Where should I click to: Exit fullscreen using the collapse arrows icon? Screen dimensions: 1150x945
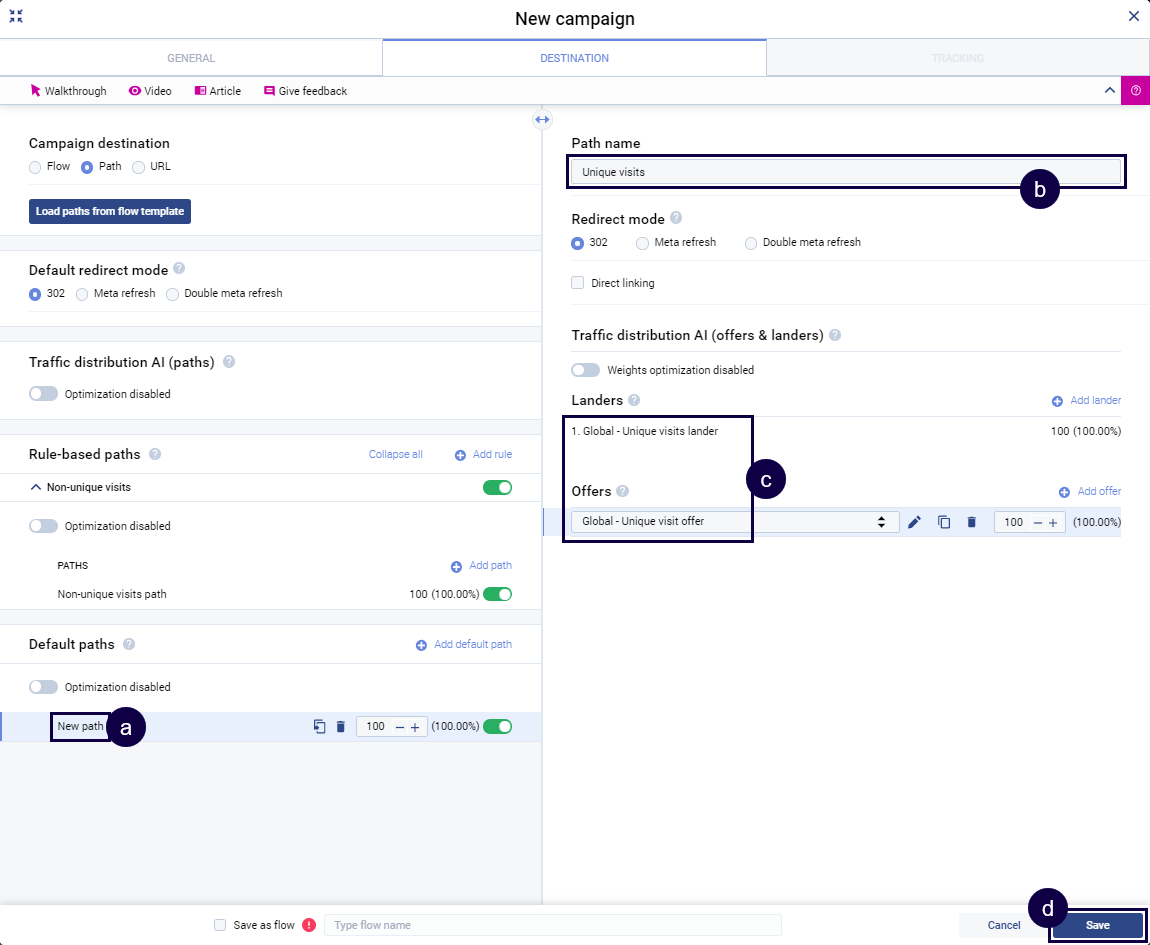(x=16, y=16)
